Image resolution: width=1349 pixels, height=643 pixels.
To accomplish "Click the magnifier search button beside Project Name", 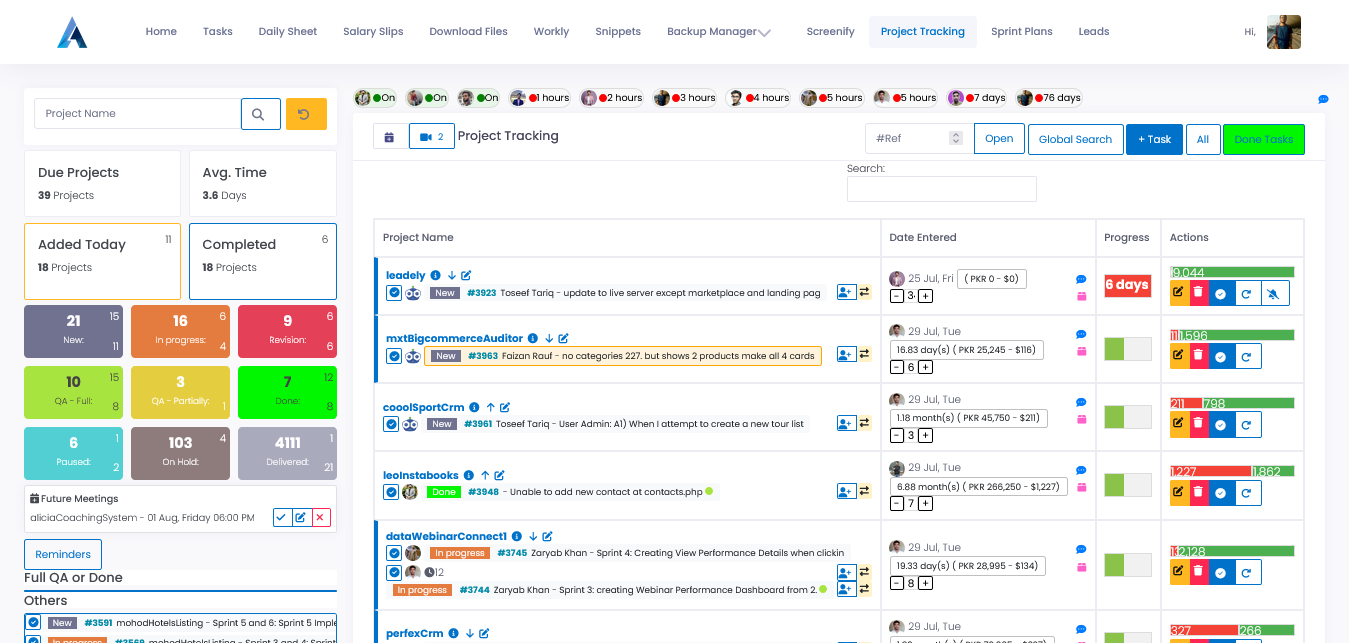I will pyautogui.click(x=259, y=114).
